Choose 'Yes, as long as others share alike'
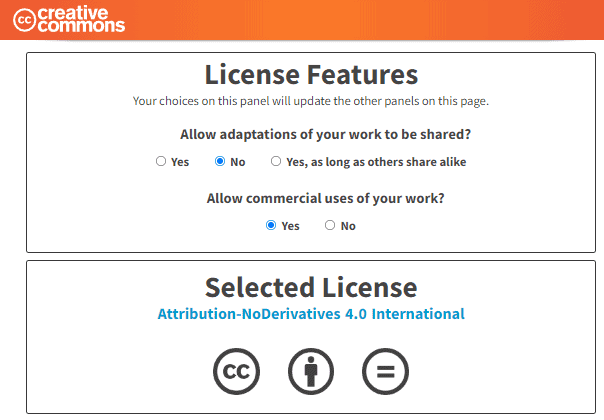 click(276, 161)
